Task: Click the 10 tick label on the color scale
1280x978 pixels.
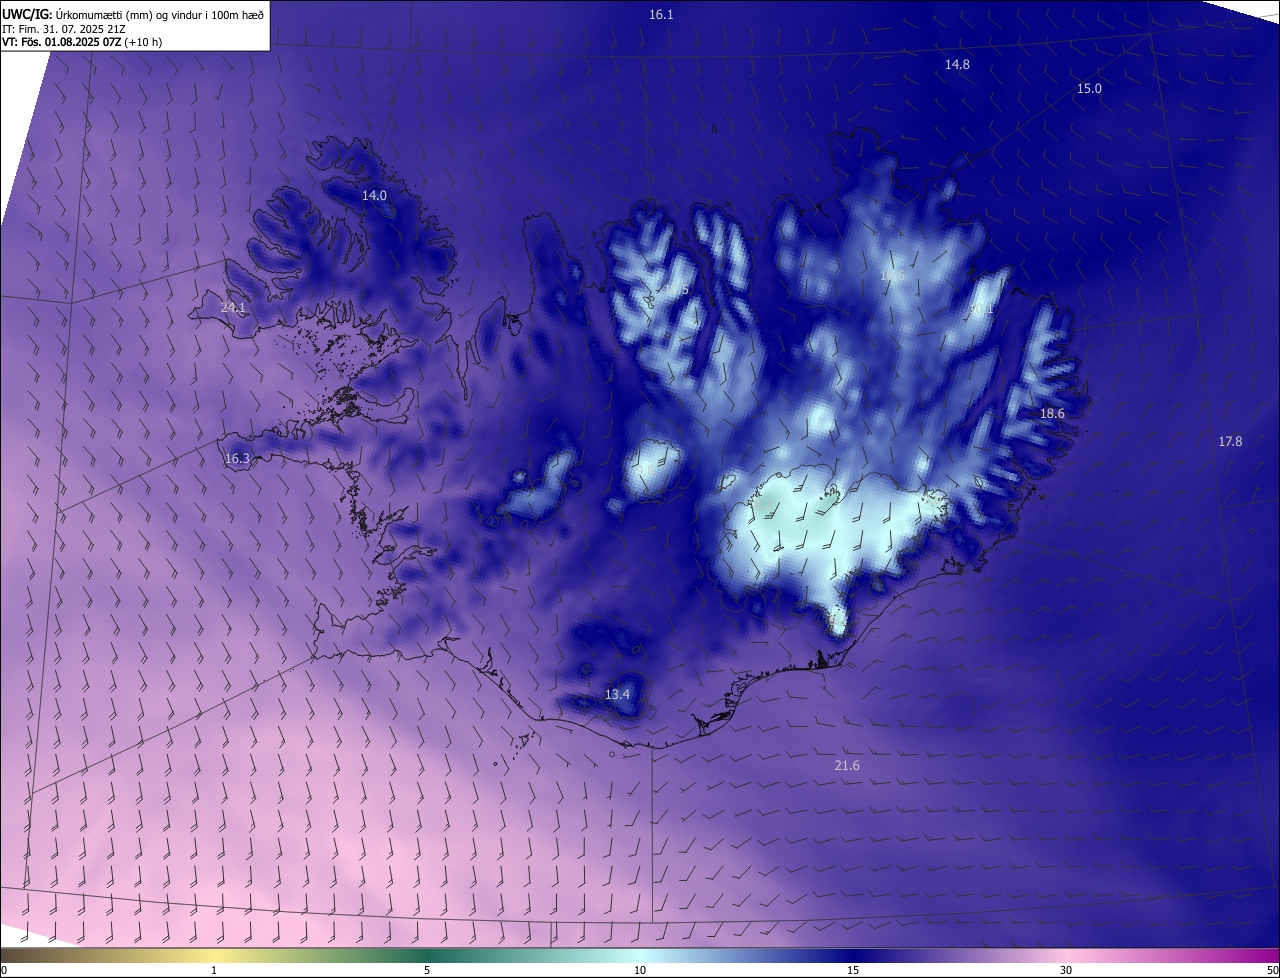Action: click(x=640, y=971)
